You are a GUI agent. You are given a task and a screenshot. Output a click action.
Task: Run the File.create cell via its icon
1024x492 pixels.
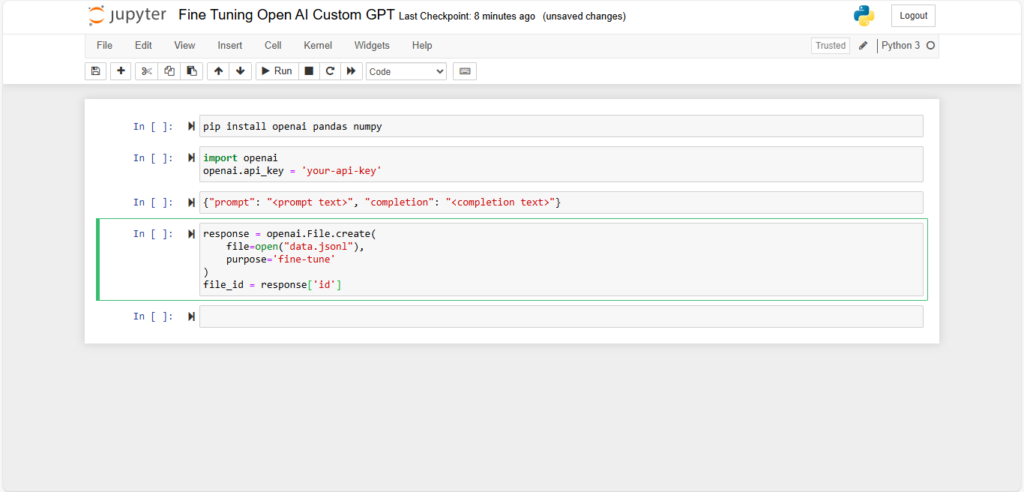(191, 234)
